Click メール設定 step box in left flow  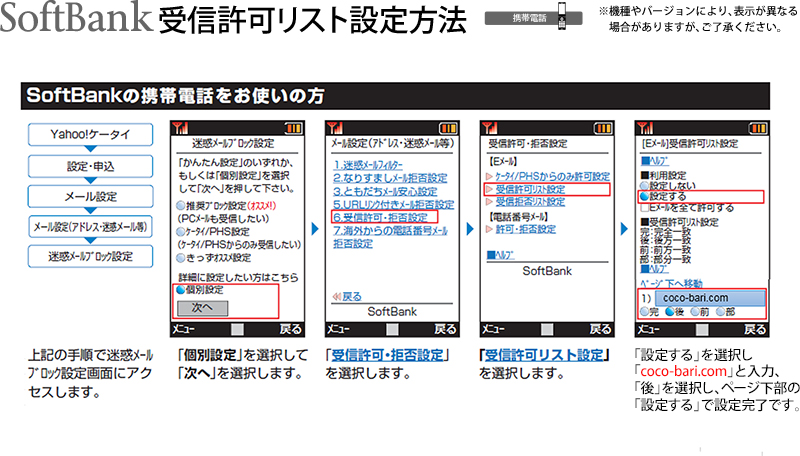[90, 196]
